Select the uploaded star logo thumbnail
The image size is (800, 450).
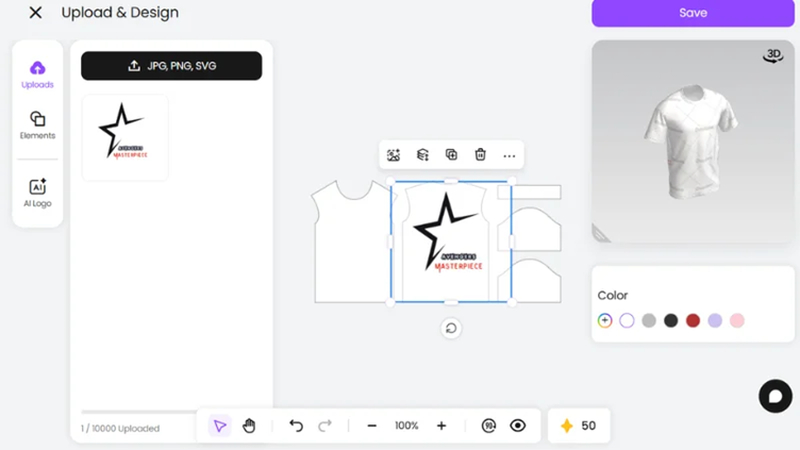coord(125,137)
